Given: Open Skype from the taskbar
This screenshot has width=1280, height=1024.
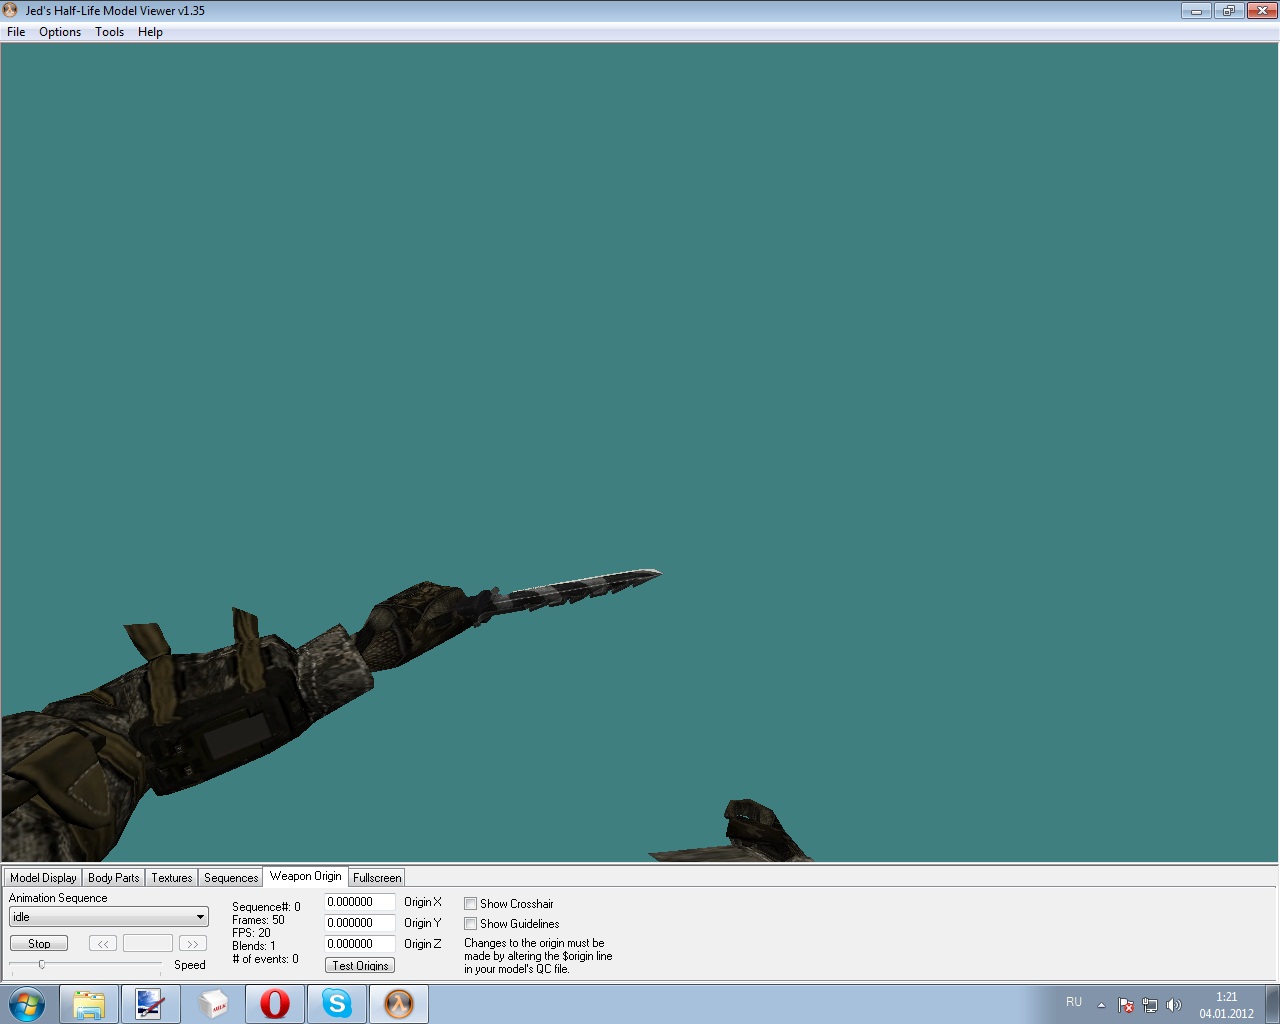Looking at the screenshot, I should point(337,1004).
